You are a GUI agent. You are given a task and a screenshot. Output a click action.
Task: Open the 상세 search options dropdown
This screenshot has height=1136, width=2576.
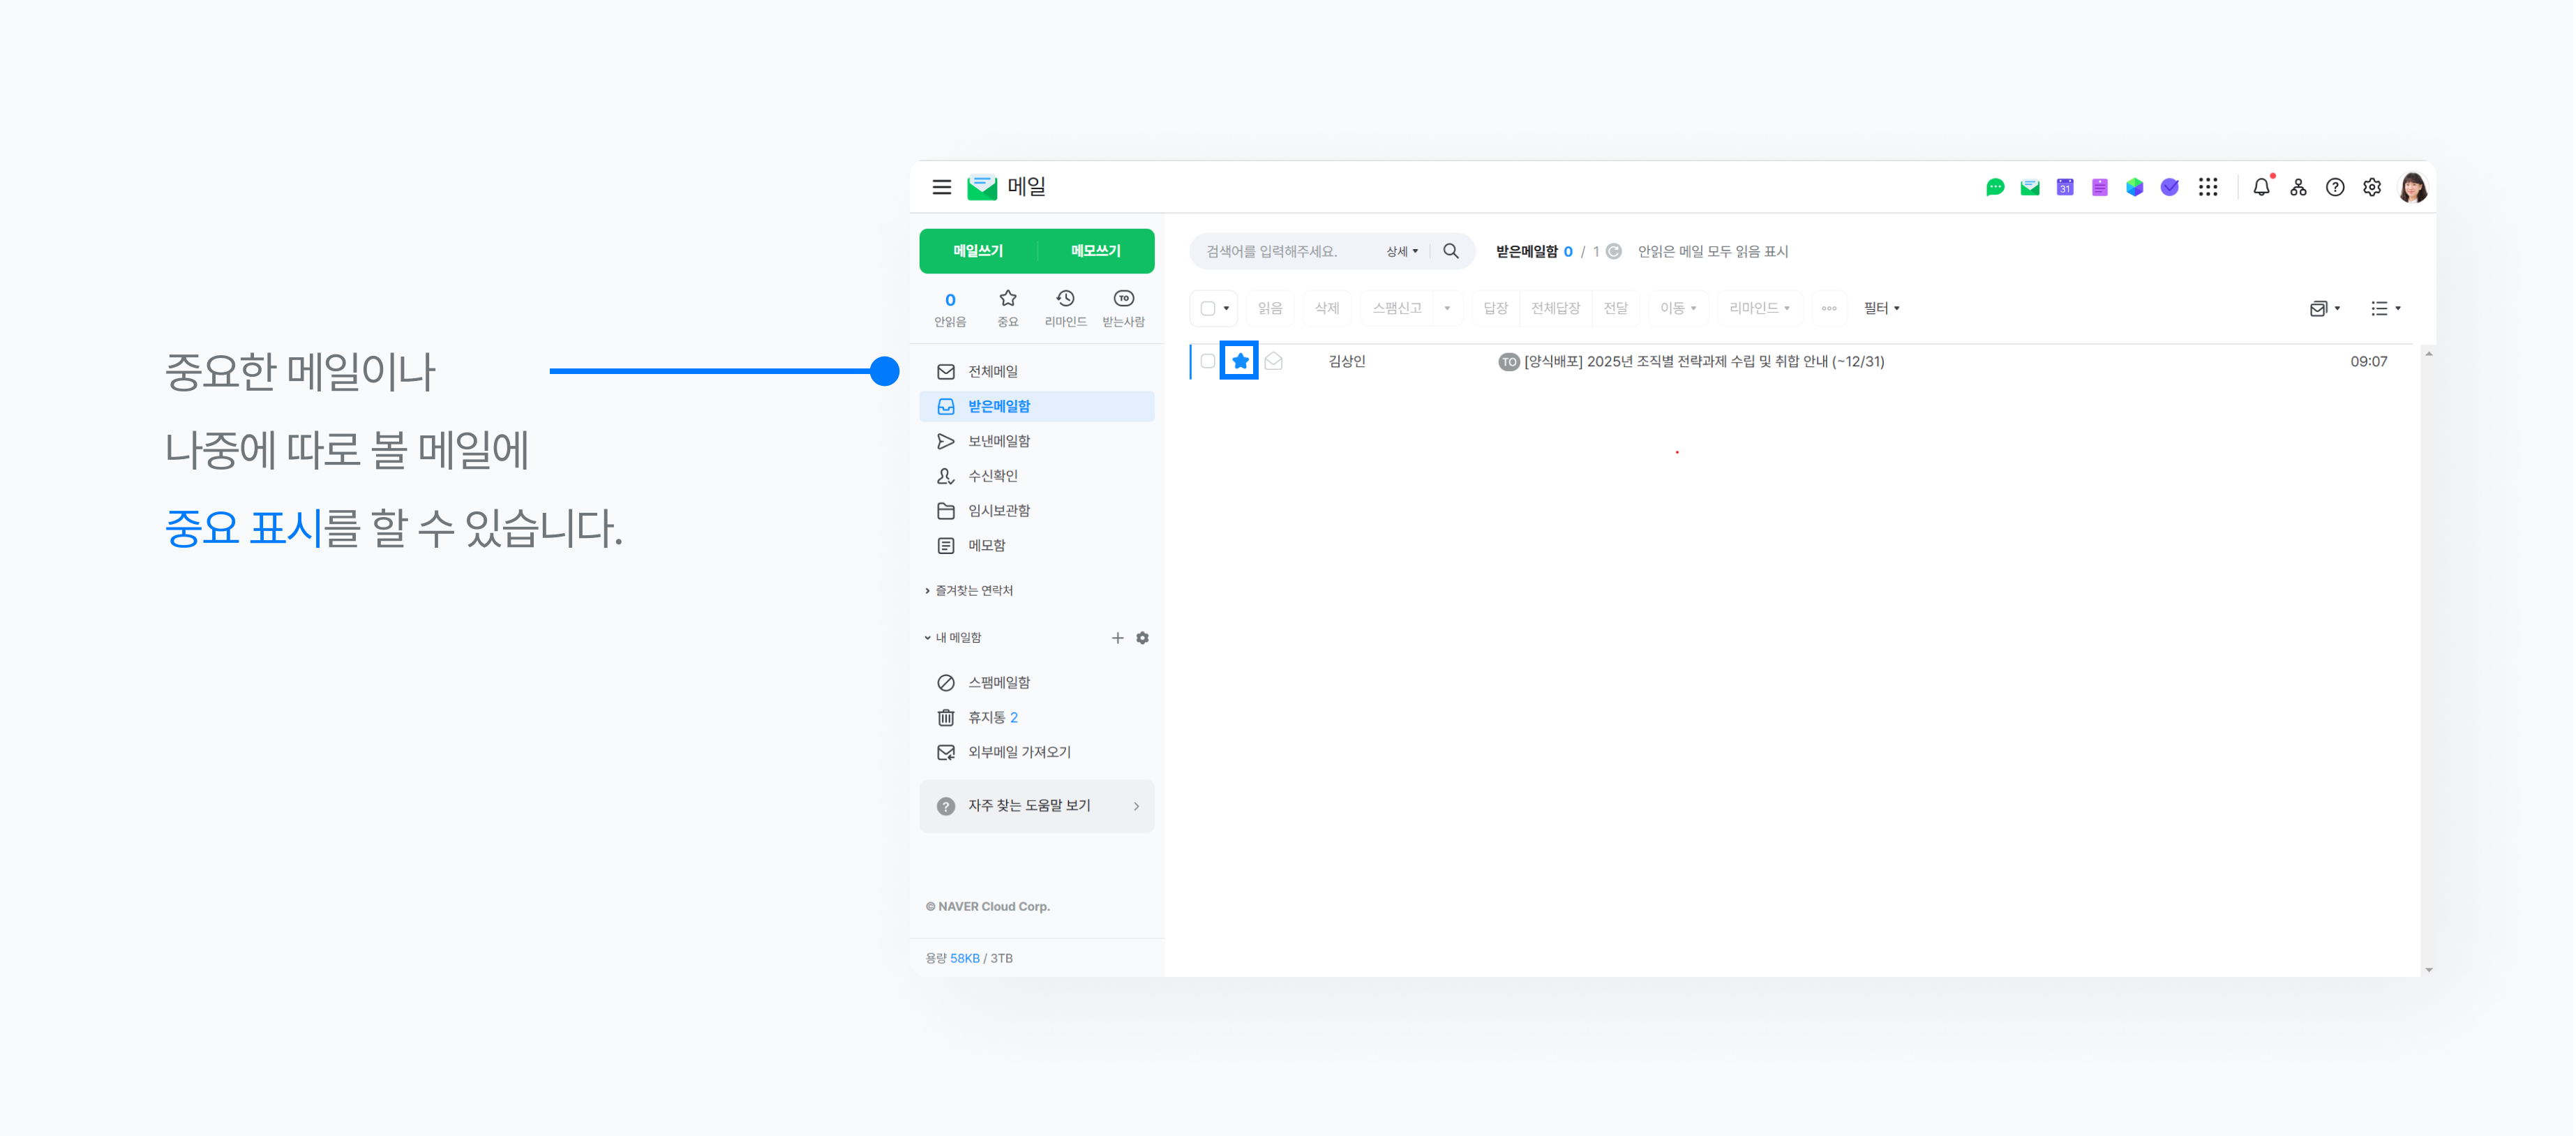[x=1402, y=251]
